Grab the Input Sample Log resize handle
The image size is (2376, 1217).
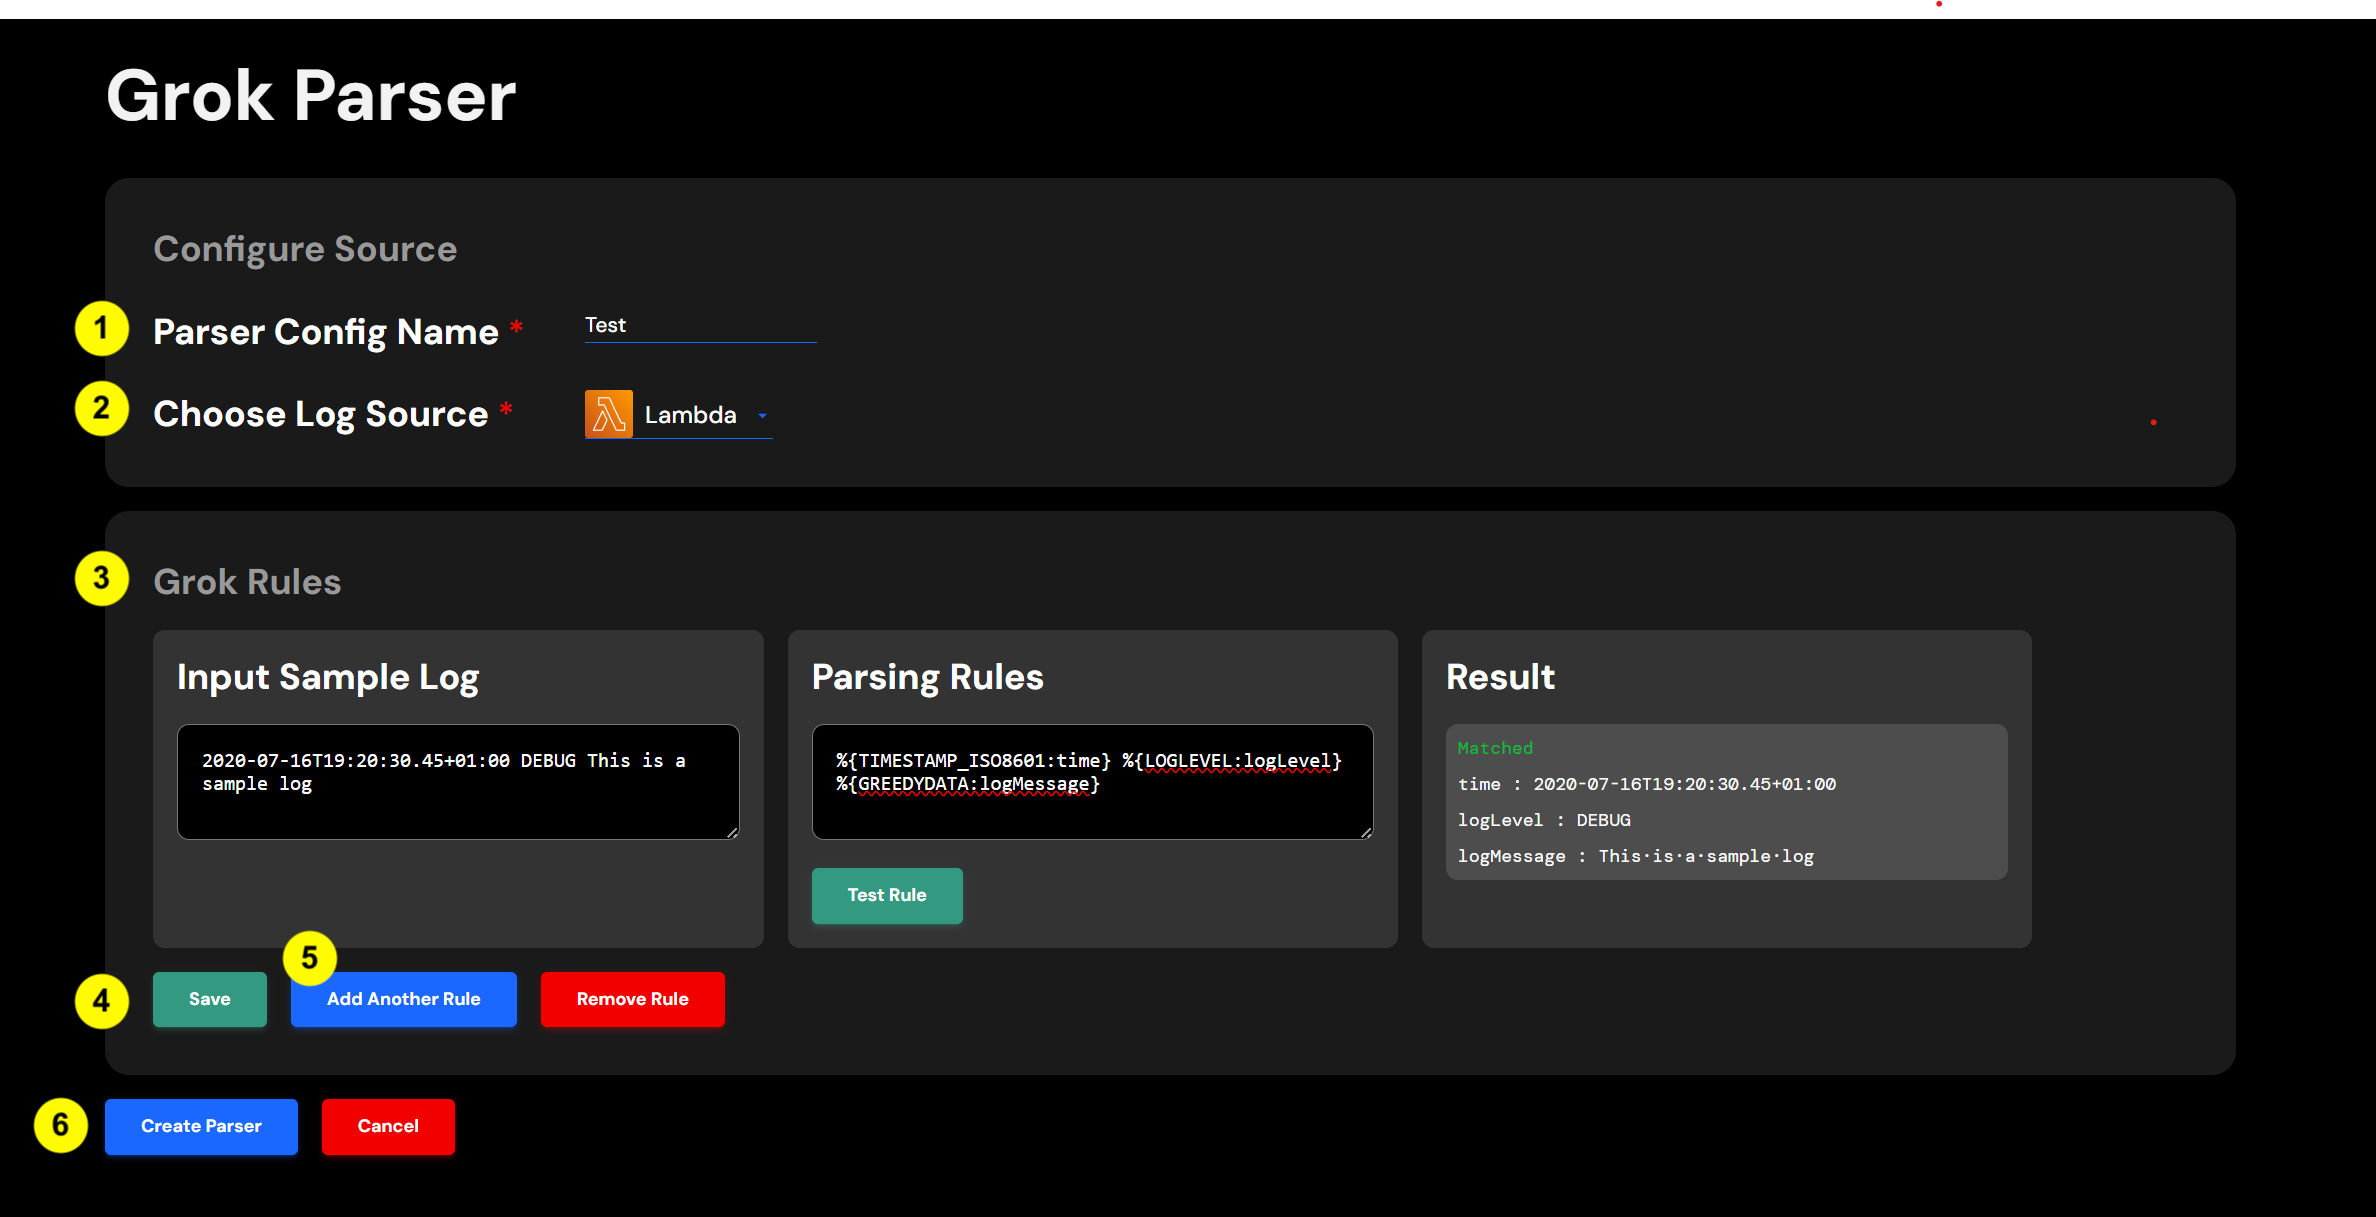[x=732, y=832]
